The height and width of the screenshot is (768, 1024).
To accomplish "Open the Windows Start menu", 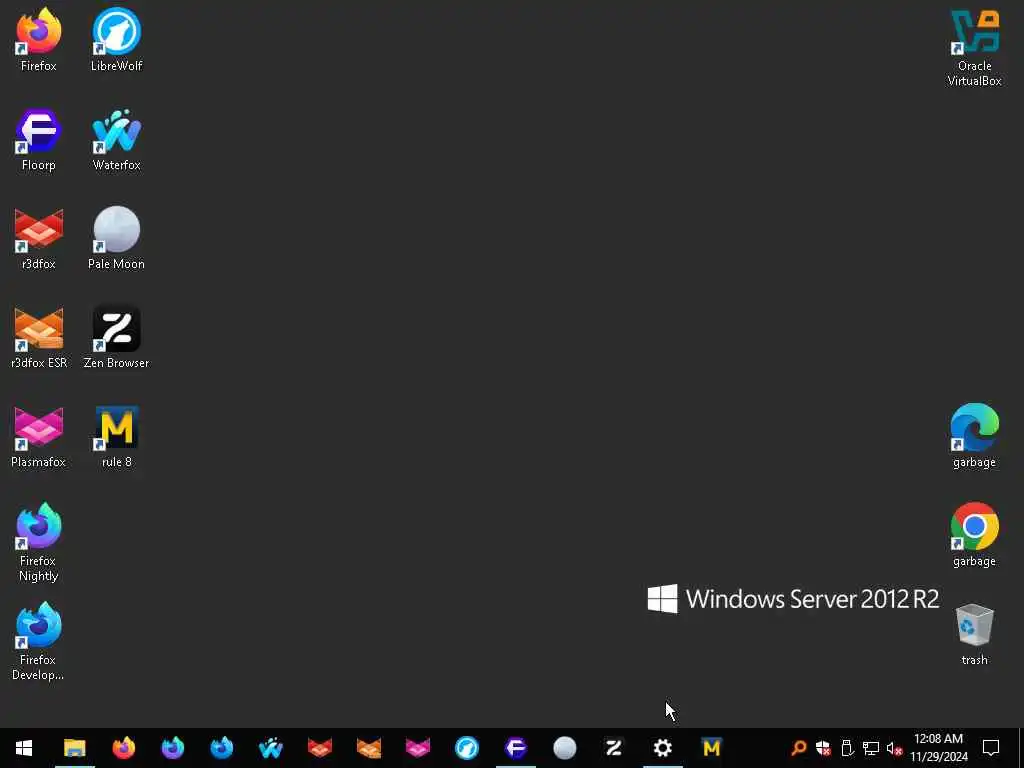I will pyautogui.click(x=24, y=748).
